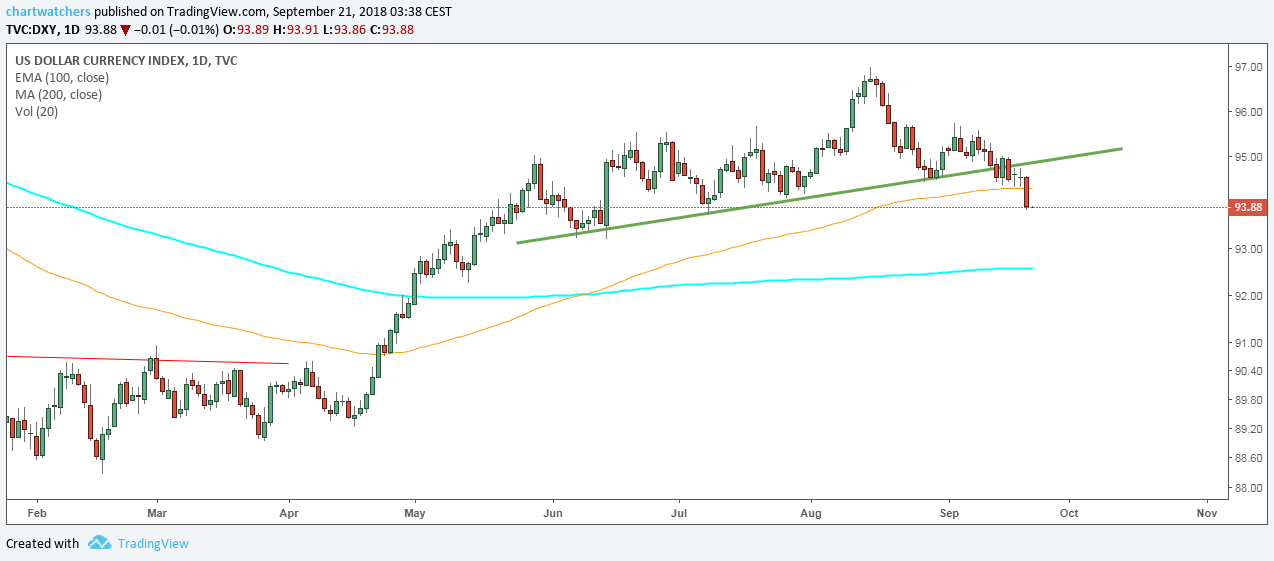Click the Oct date axis label
1274x561 pixels.
pyautogui.click(x=1068, y=512)
